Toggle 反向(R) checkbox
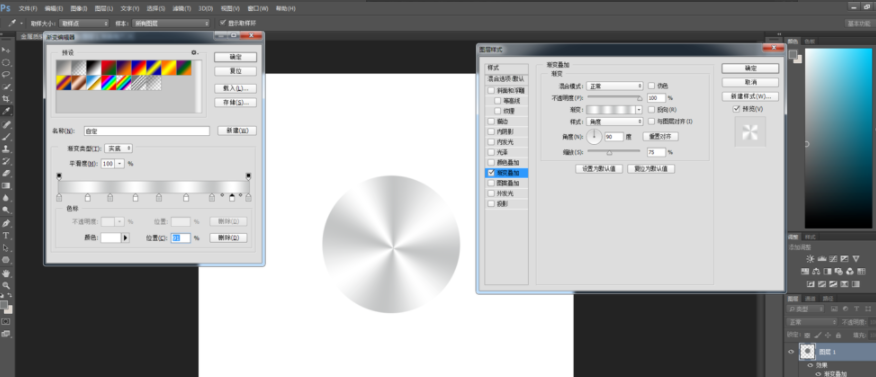This screenshot has height=377, width=876. 651,109
